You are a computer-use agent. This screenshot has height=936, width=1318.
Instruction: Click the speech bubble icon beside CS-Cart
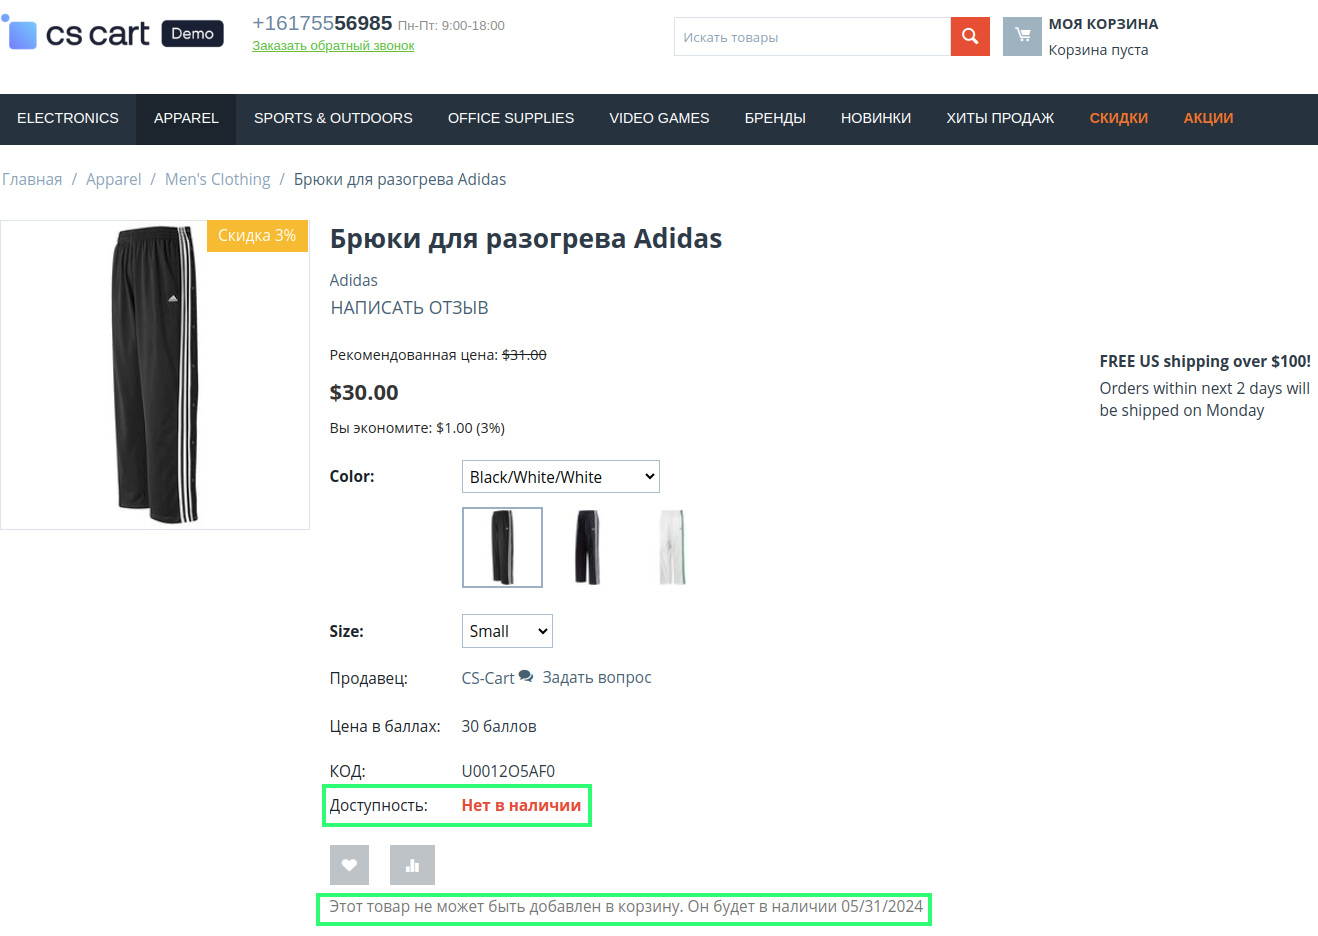pos(526,677)
